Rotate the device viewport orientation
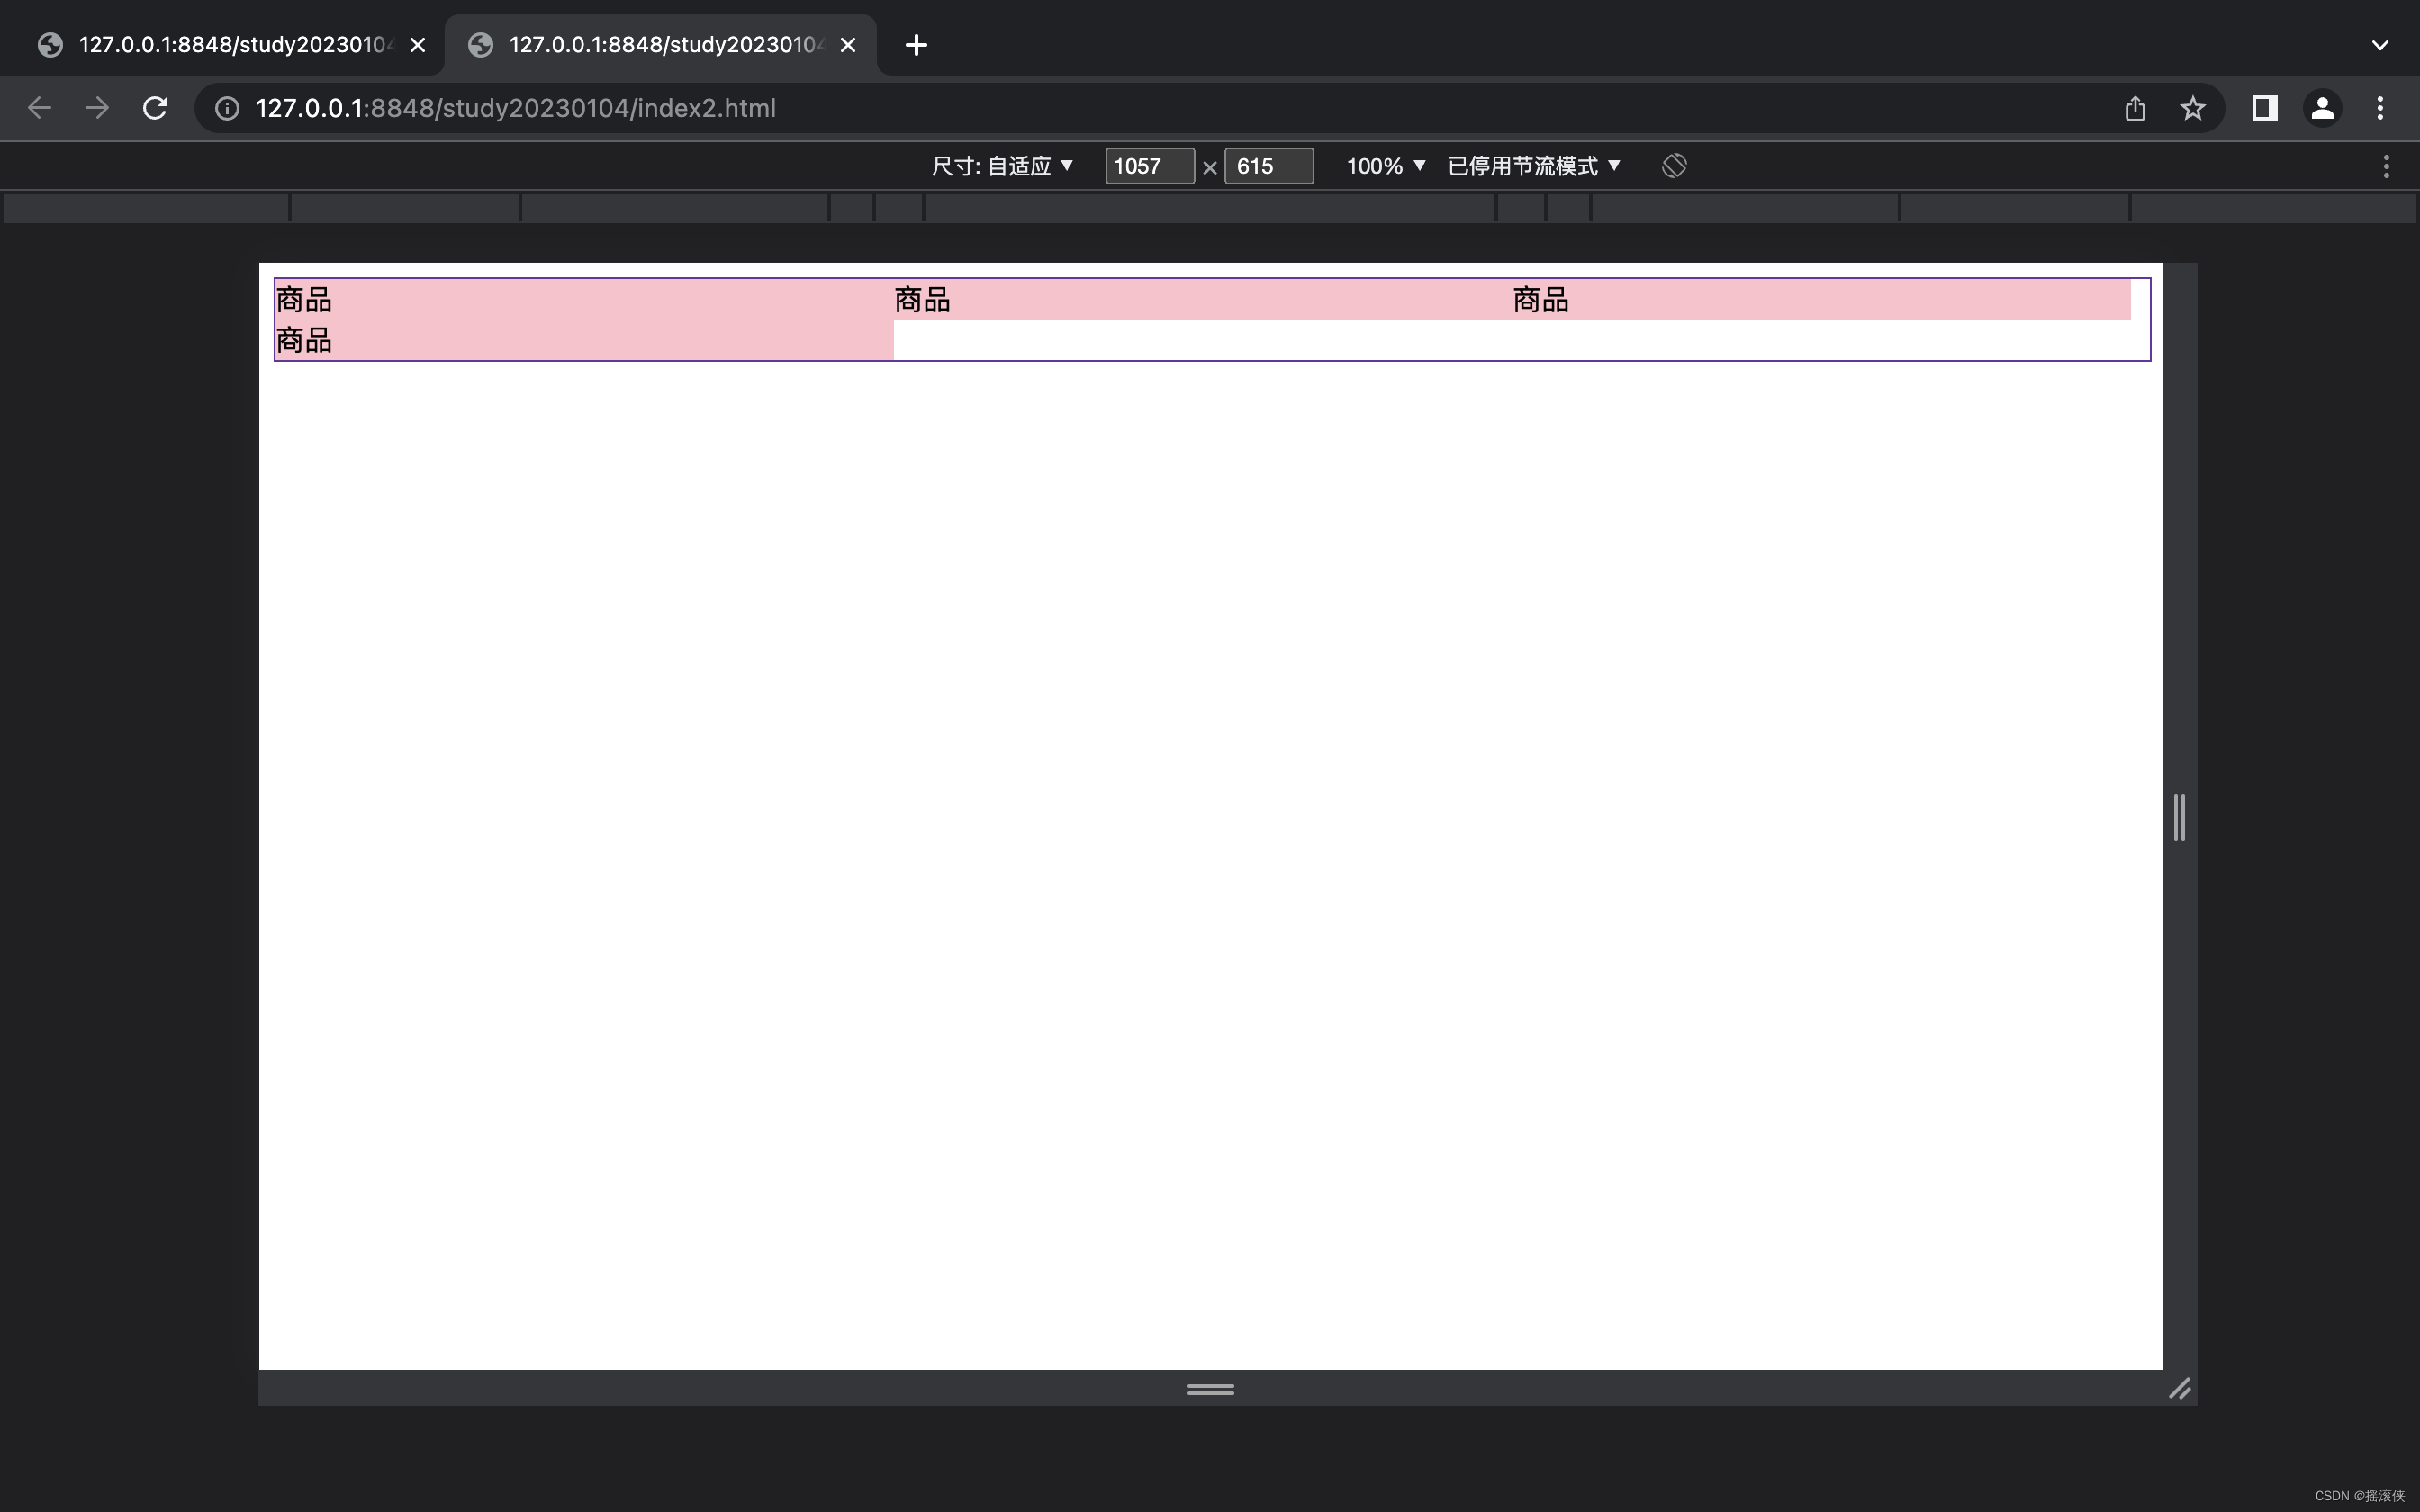Screen dimensions: 2420x1512 pos(1674,166)
